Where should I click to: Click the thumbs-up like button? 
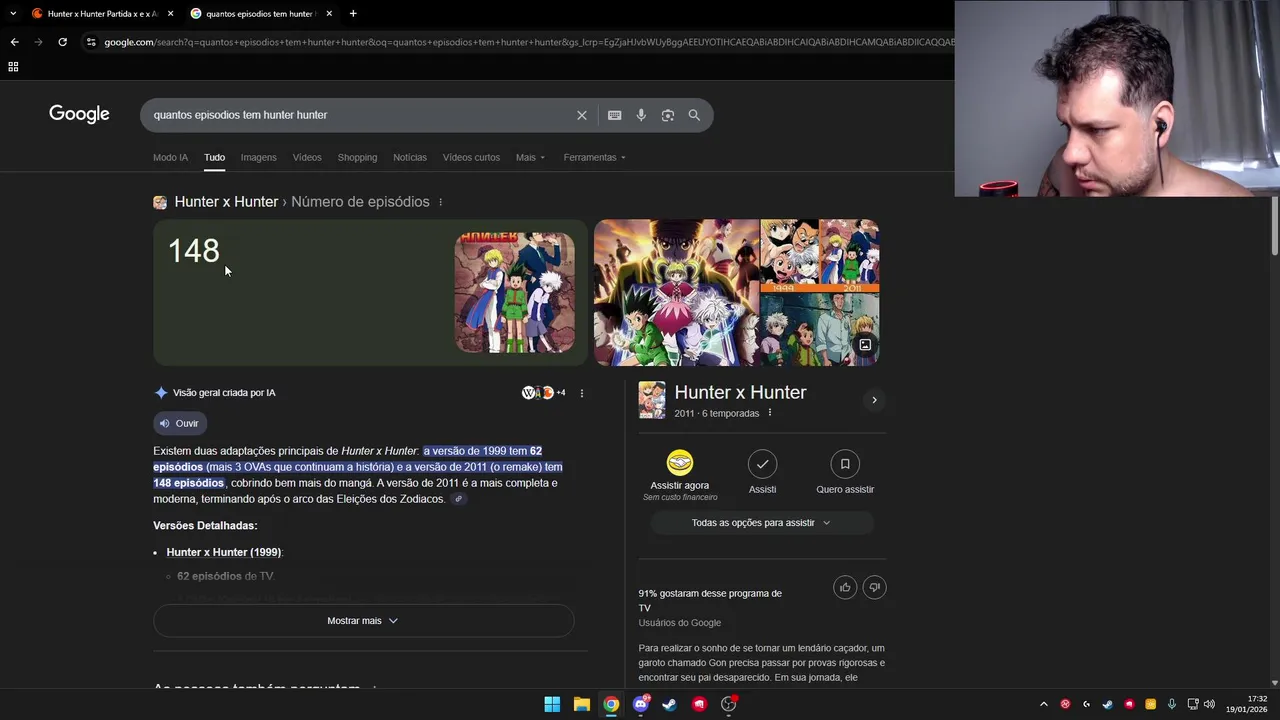(845, 587)
